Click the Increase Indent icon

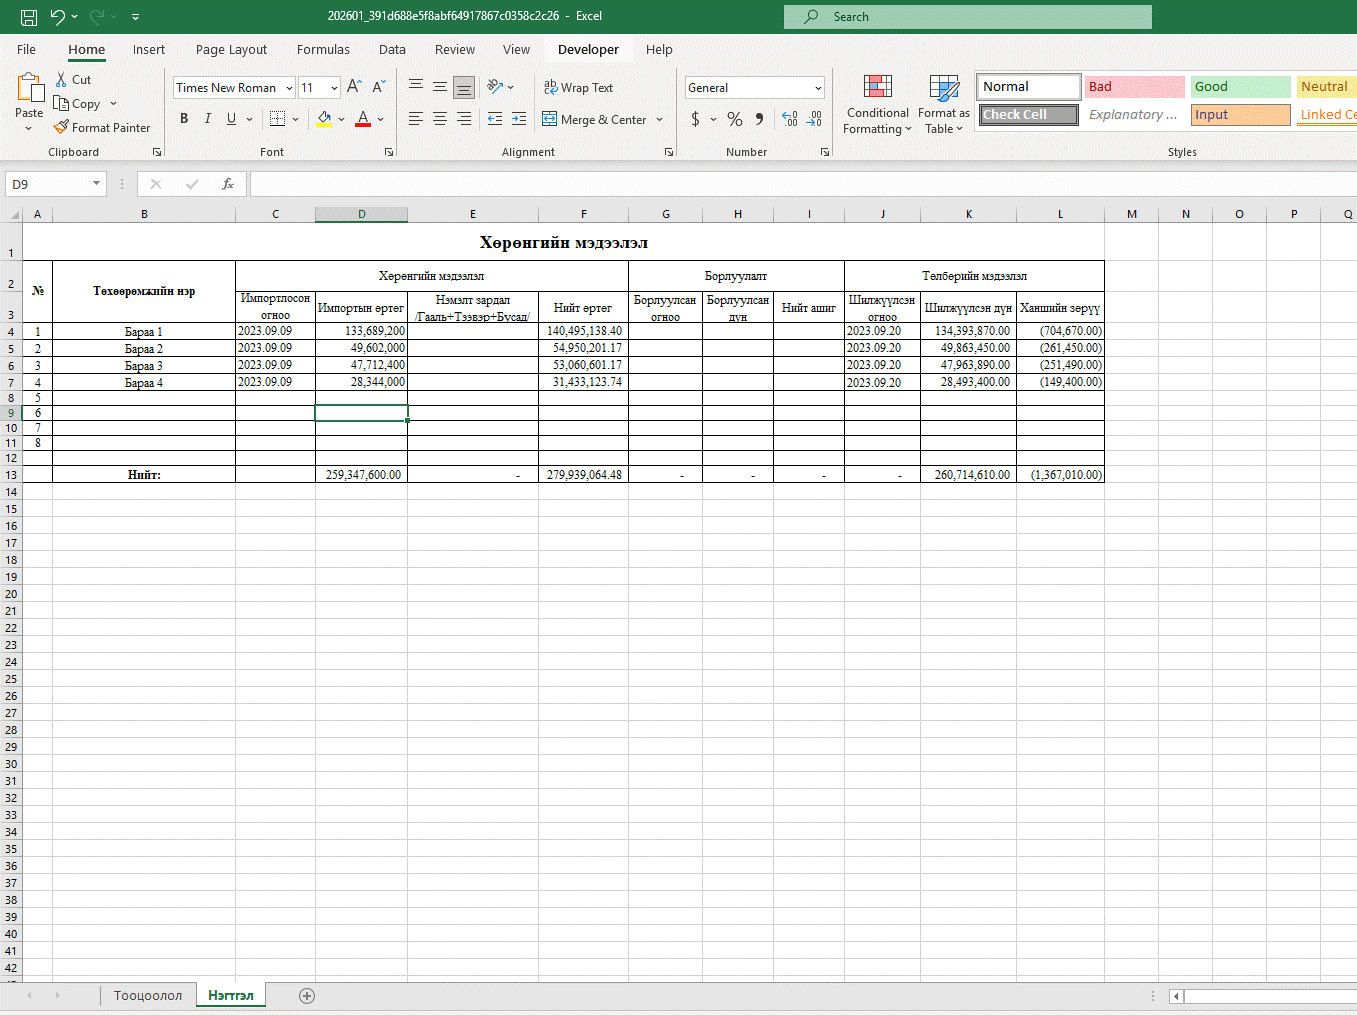(x=519, y=119)
